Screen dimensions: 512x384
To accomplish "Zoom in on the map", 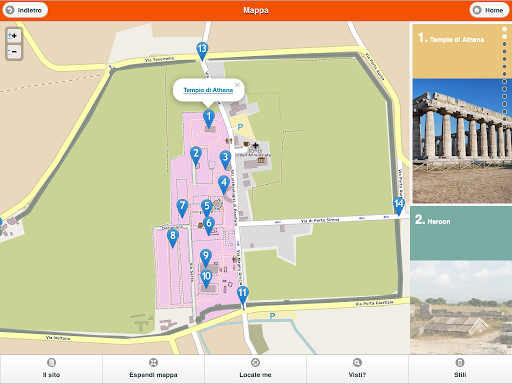I will (14, 36).
